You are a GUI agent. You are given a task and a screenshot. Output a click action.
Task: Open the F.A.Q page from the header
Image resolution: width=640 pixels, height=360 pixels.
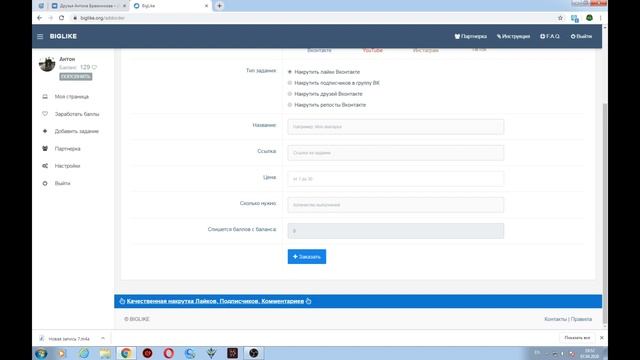coord(550,36)
